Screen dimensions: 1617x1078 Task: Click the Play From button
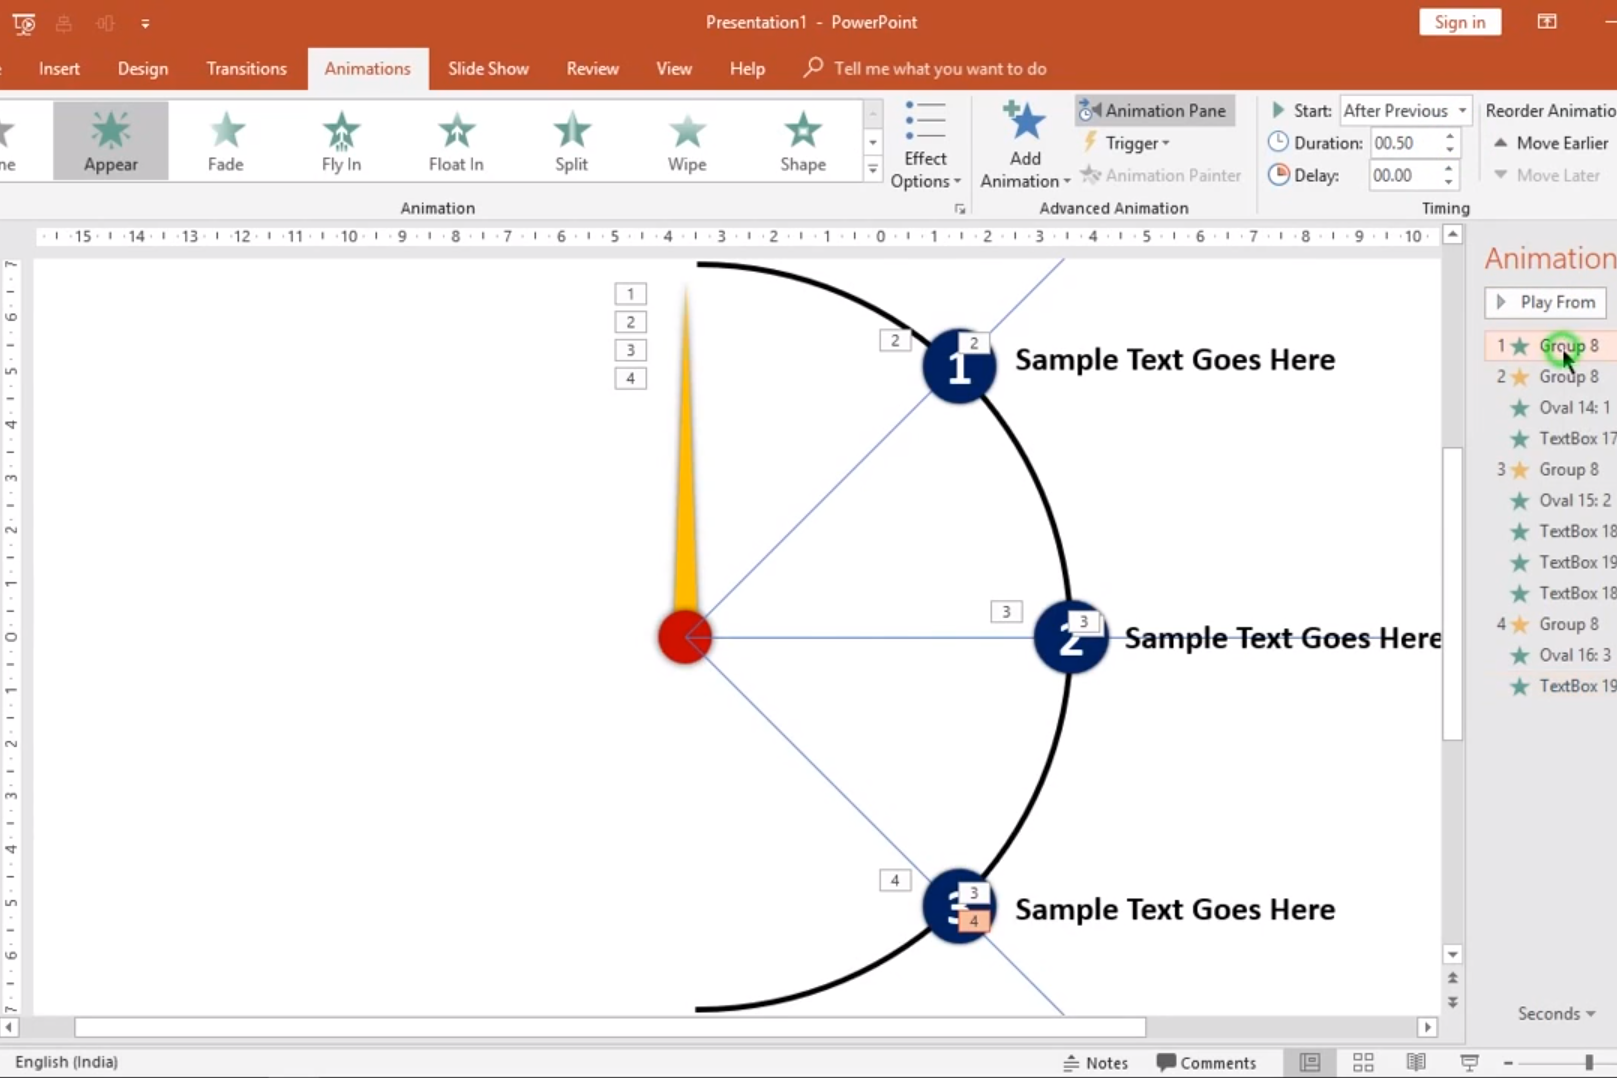tap(1545, 302)
